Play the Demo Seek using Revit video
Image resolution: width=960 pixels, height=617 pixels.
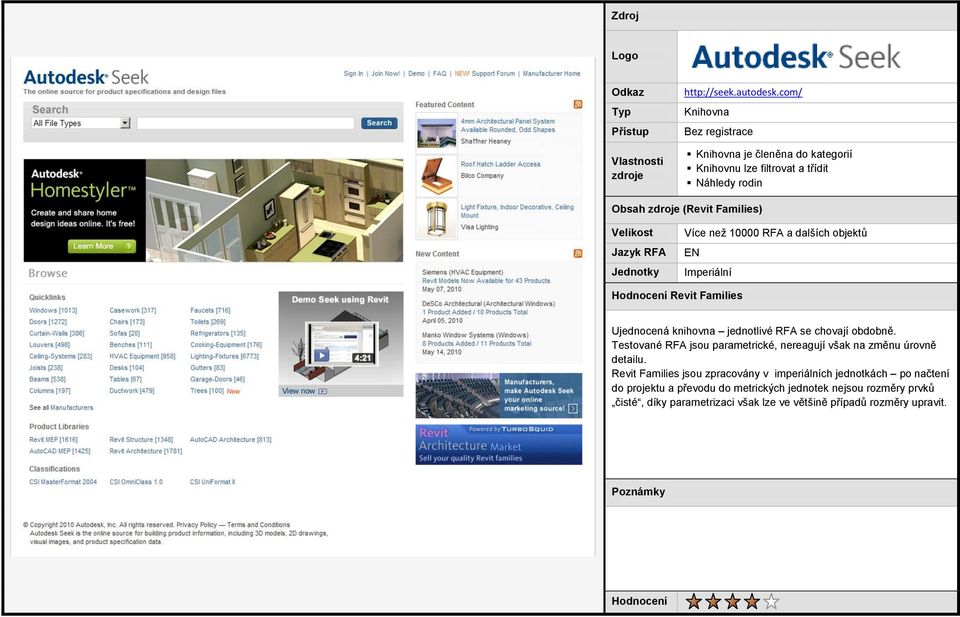pos(322,356)
